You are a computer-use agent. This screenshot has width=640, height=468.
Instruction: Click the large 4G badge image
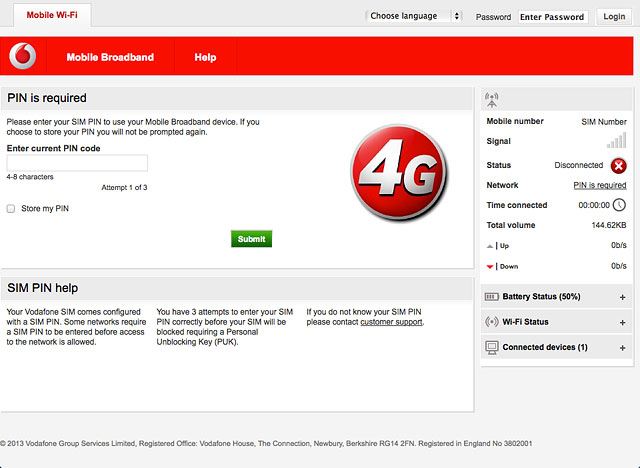pyautogui.click(x=399, y=172)
